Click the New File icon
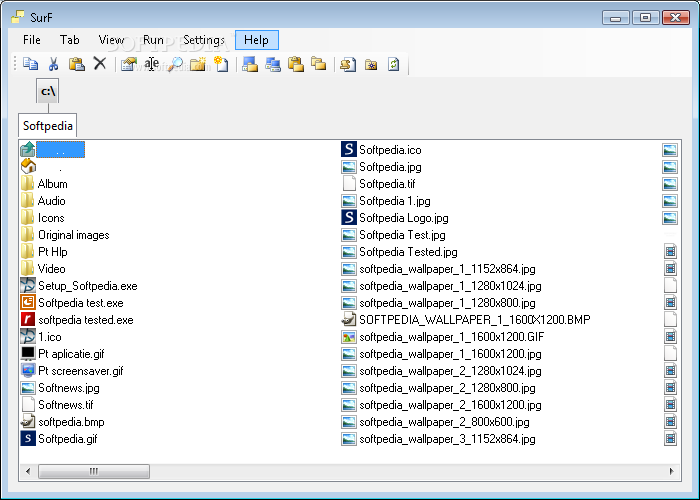Viewport: 700px width, 500px height. pyautogui.click(x=221, y=64)
